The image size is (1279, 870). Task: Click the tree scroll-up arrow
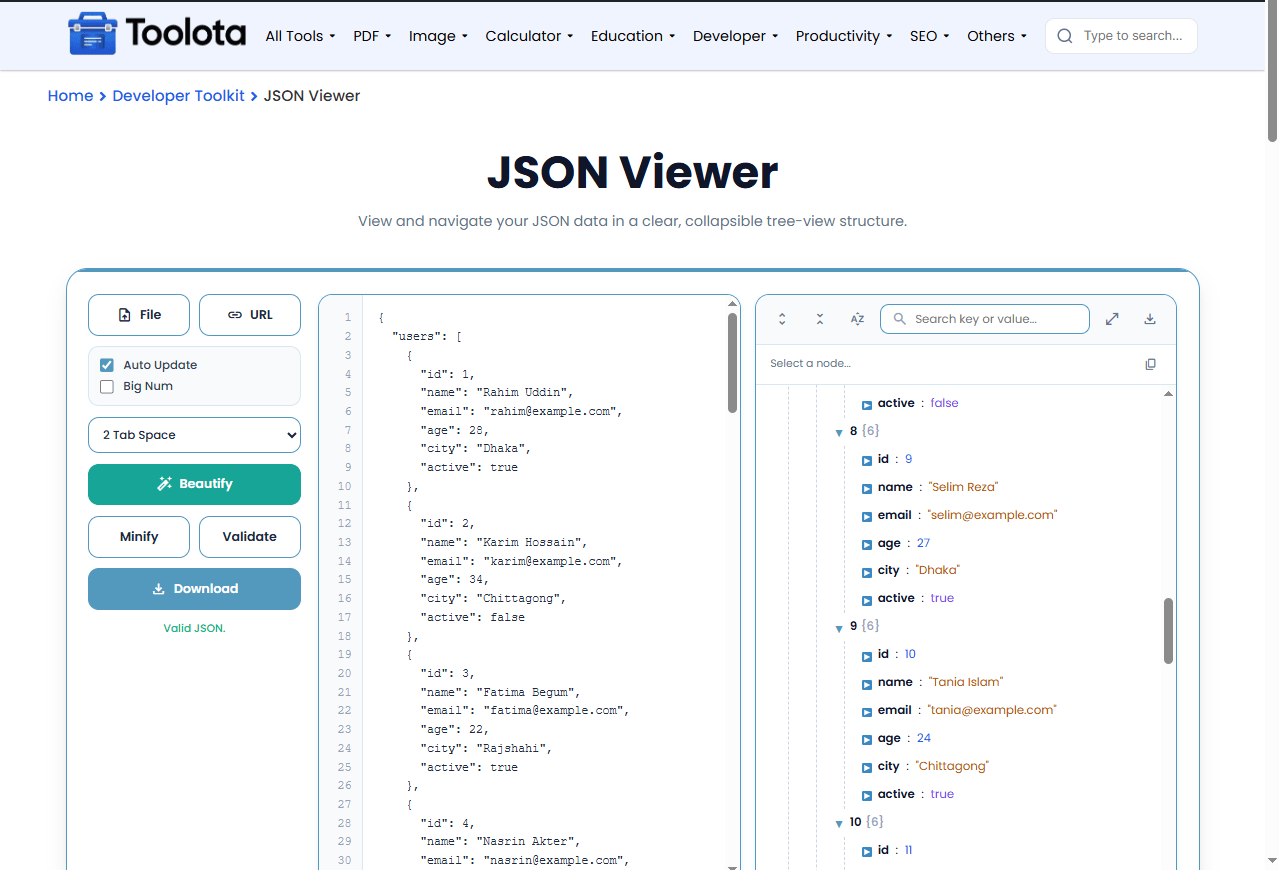(x=1168, y=395)
